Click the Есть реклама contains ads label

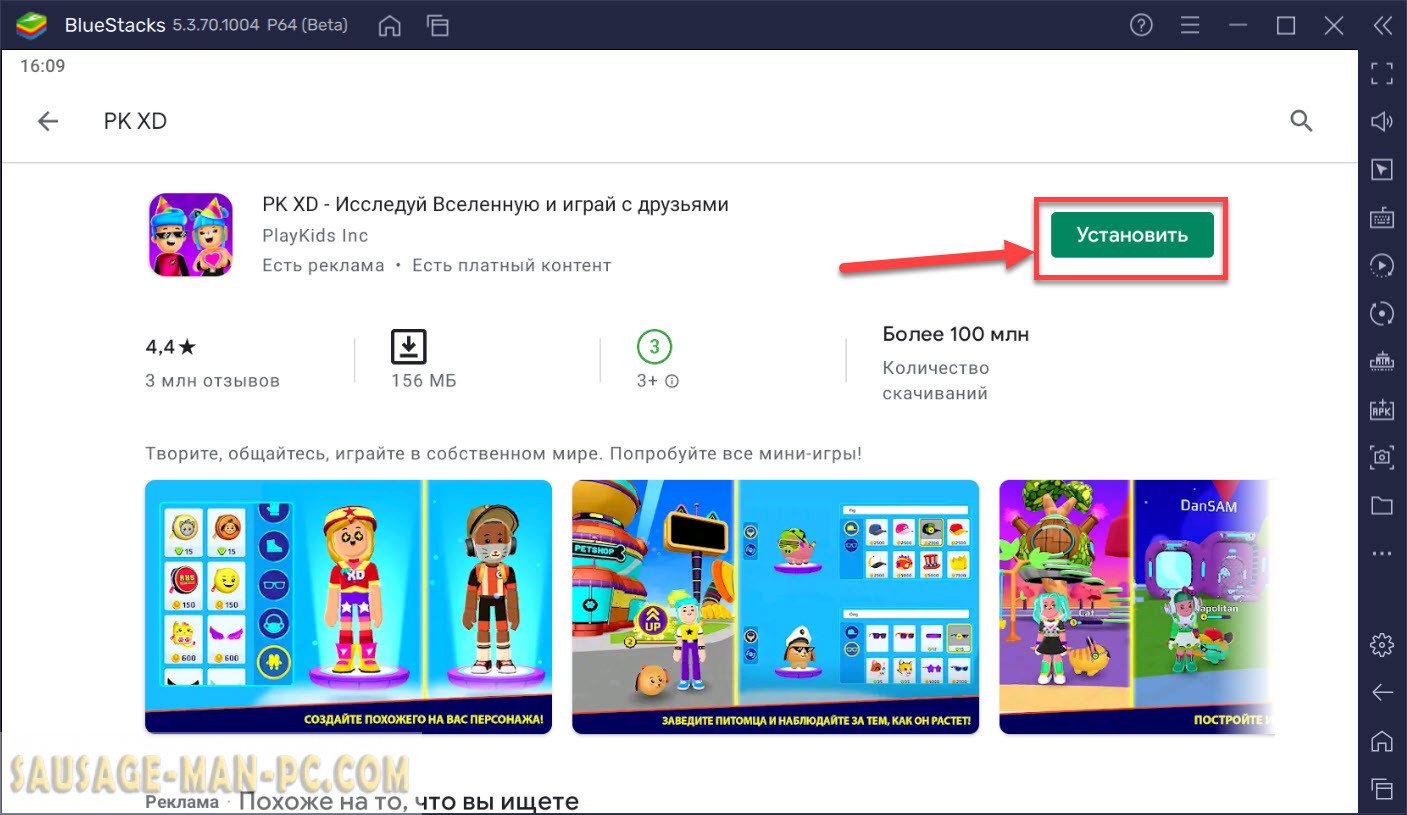coord(323,265)
